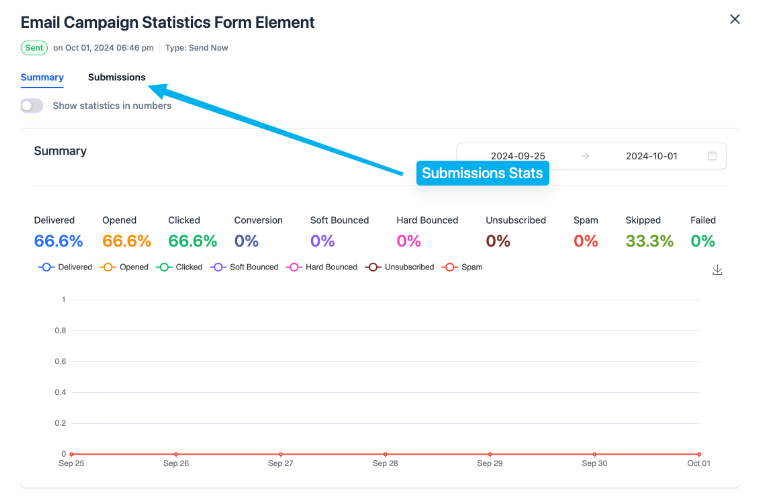
Task: Open the end date 2024-10-01 field
Action: [651, 156]
